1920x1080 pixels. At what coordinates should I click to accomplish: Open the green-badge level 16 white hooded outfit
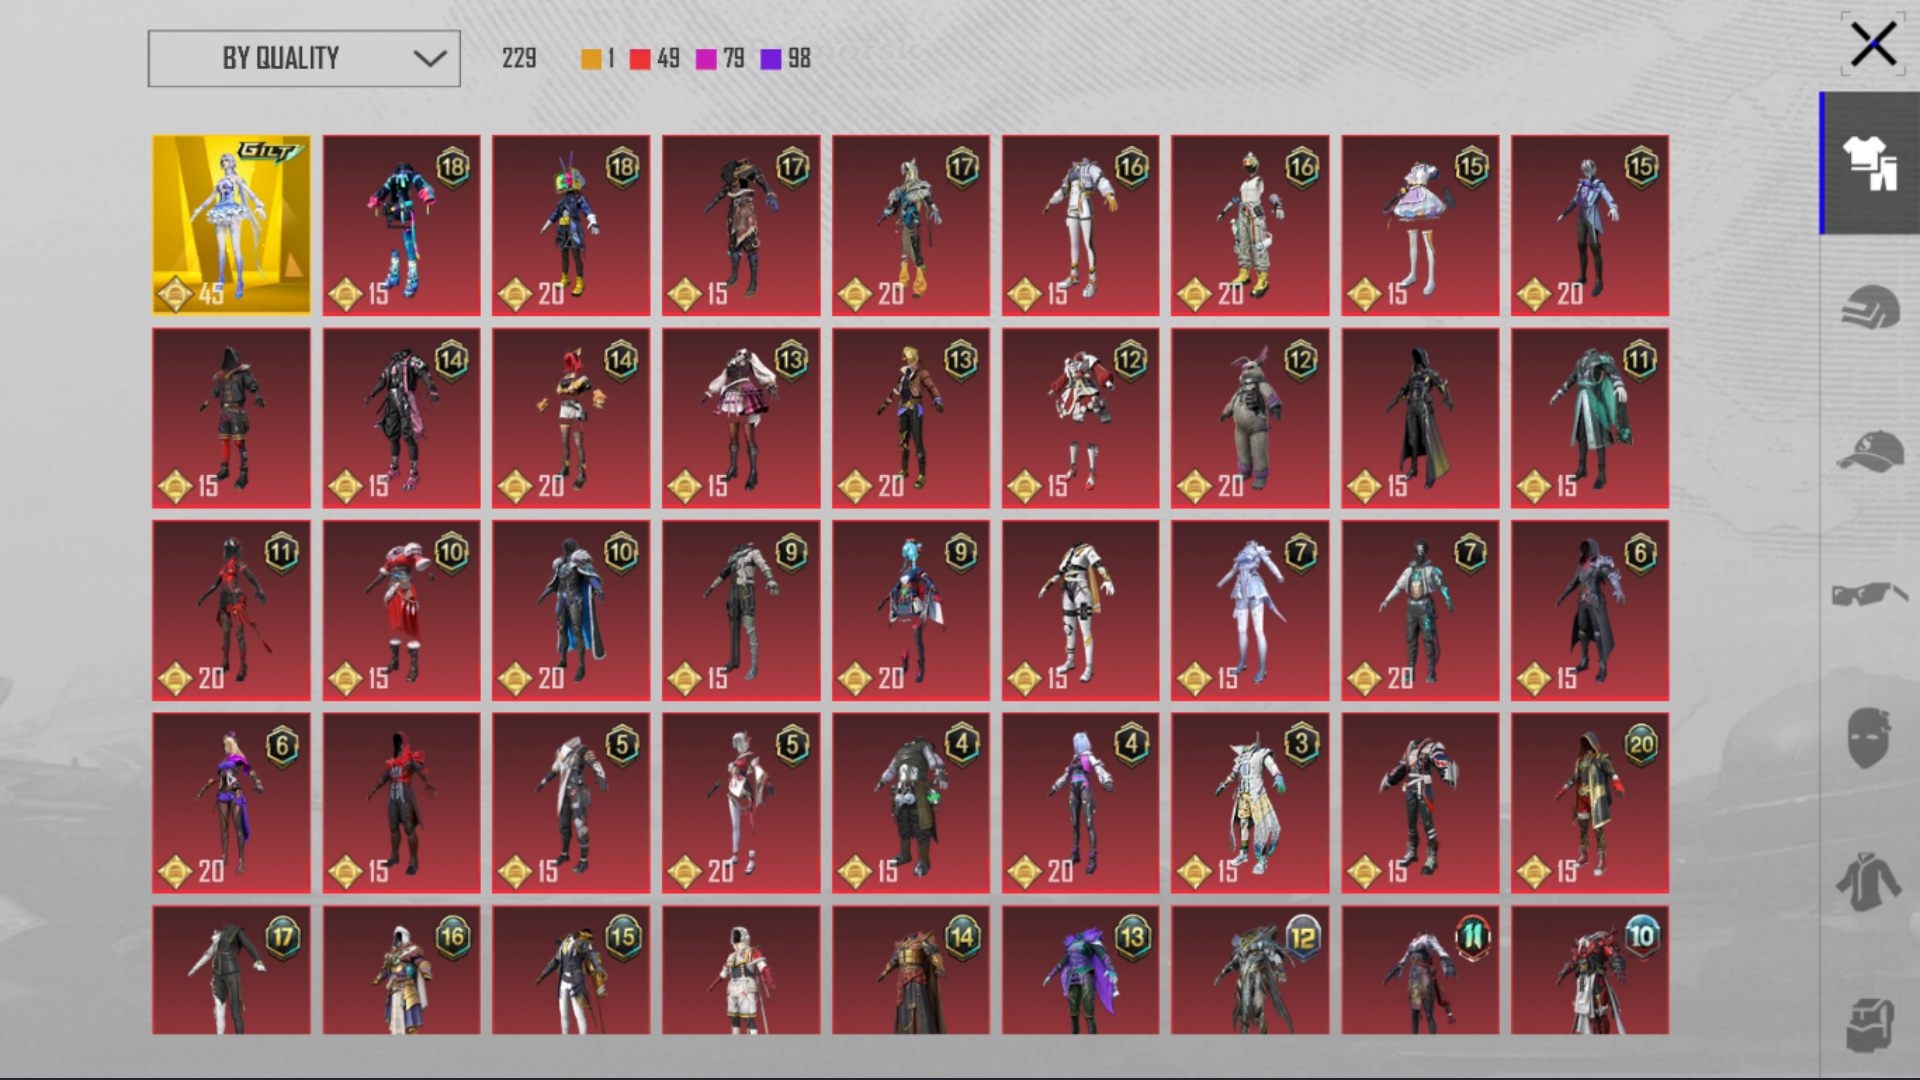click(x=401, y=970)
